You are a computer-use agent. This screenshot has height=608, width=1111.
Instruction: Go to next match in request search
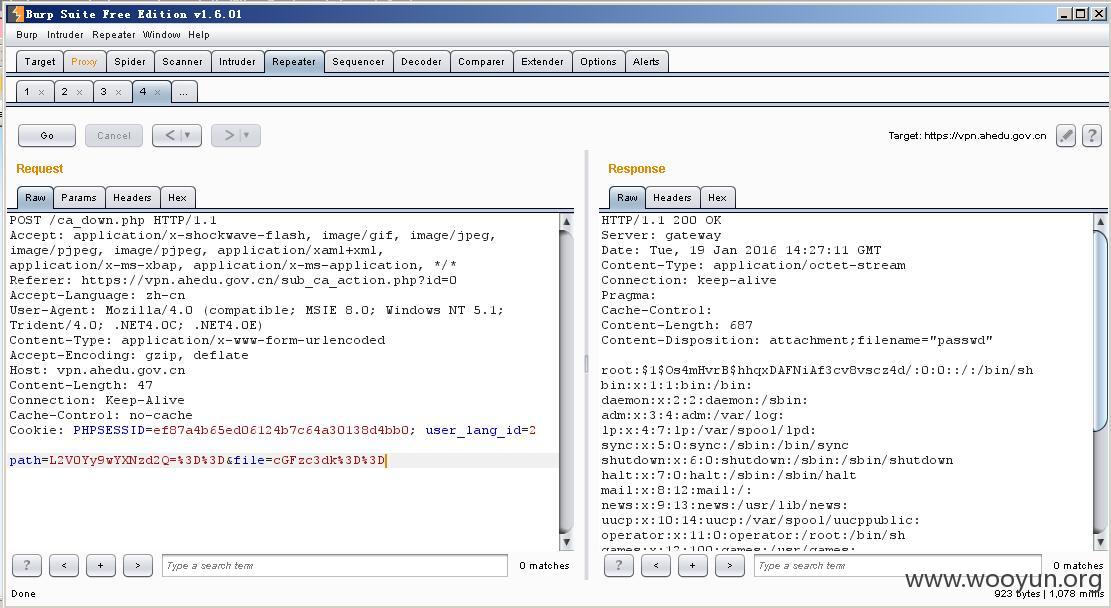pos(137,565)
